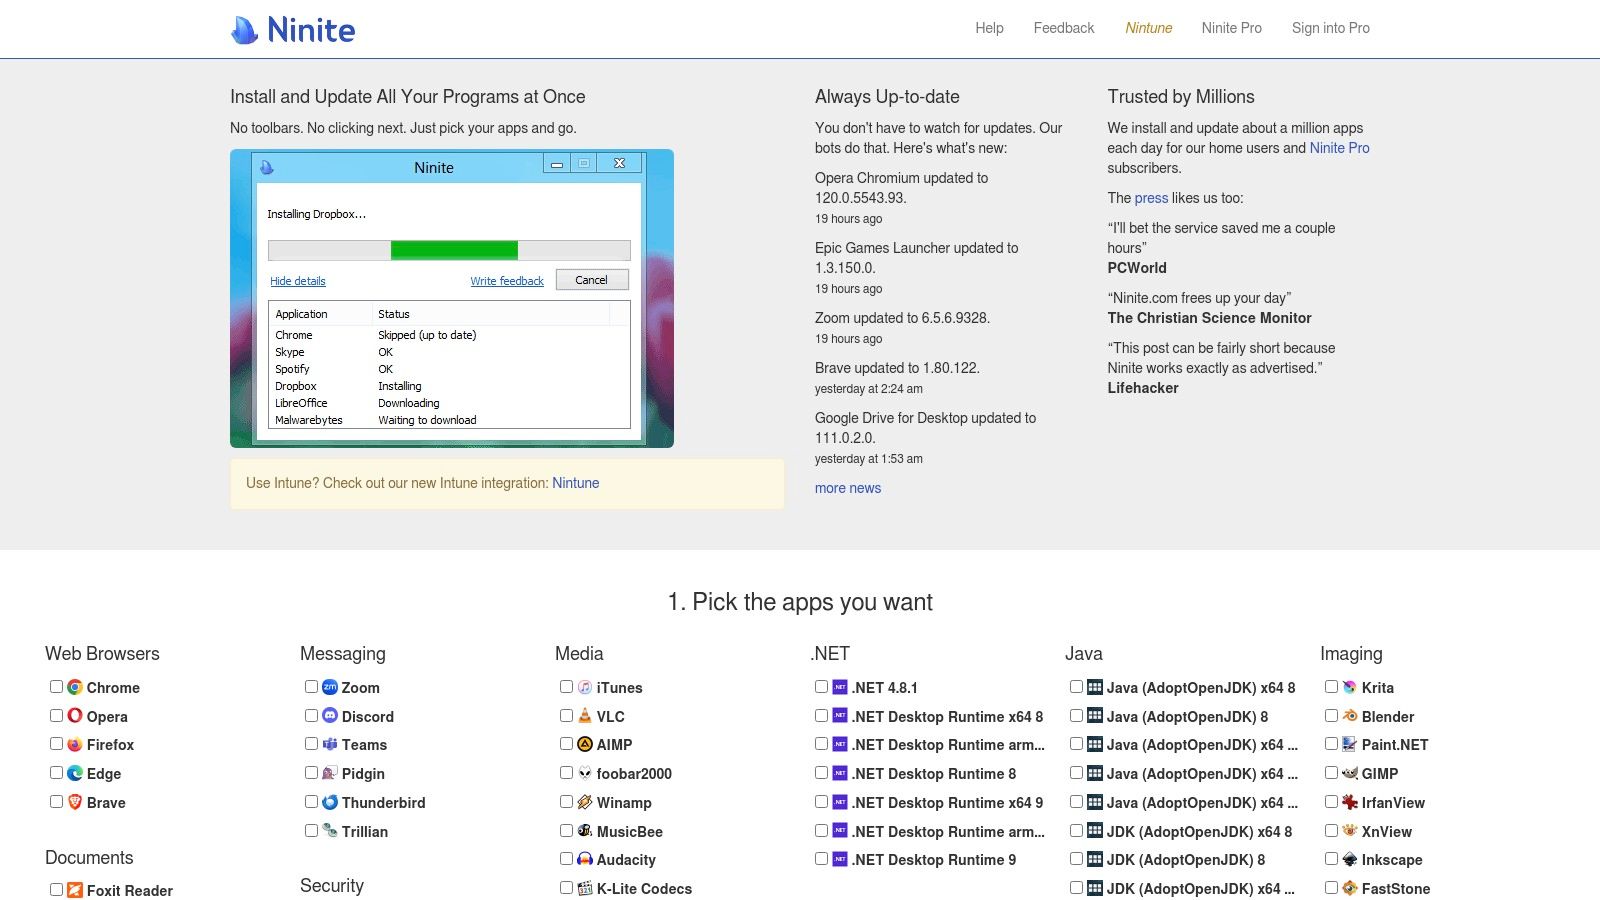1600x900 pixels.
Task: Open Ninite Pro in navigation
Action: coord(1231,28)
